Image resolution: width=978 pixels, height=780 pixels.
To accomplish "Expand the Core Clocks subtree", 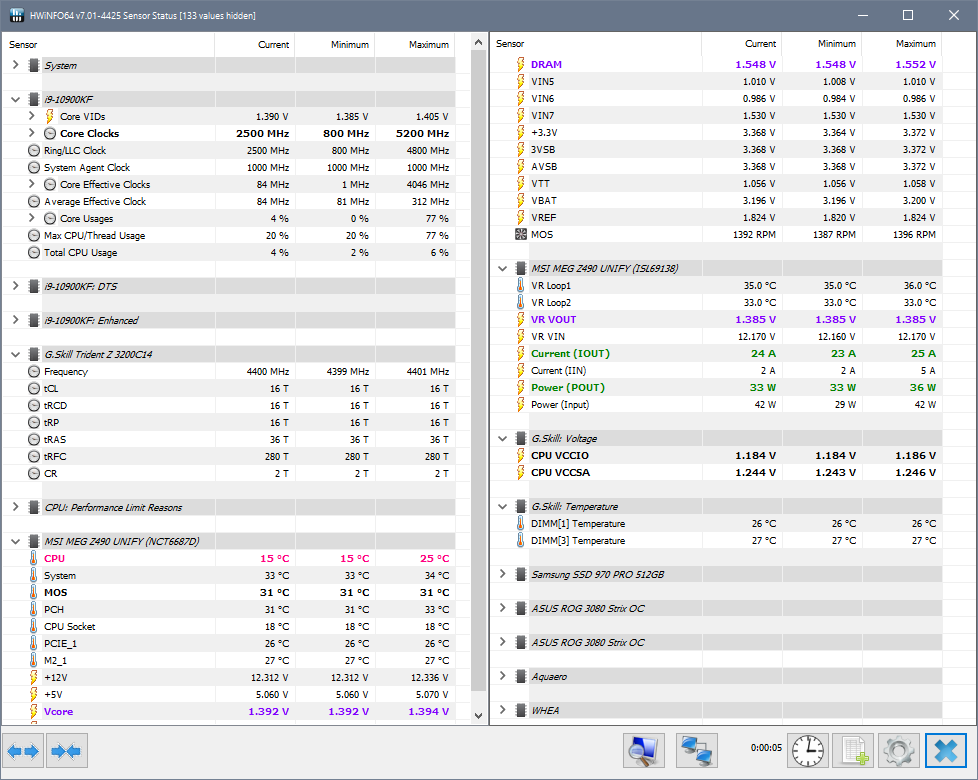I will [x=31, y=133].
